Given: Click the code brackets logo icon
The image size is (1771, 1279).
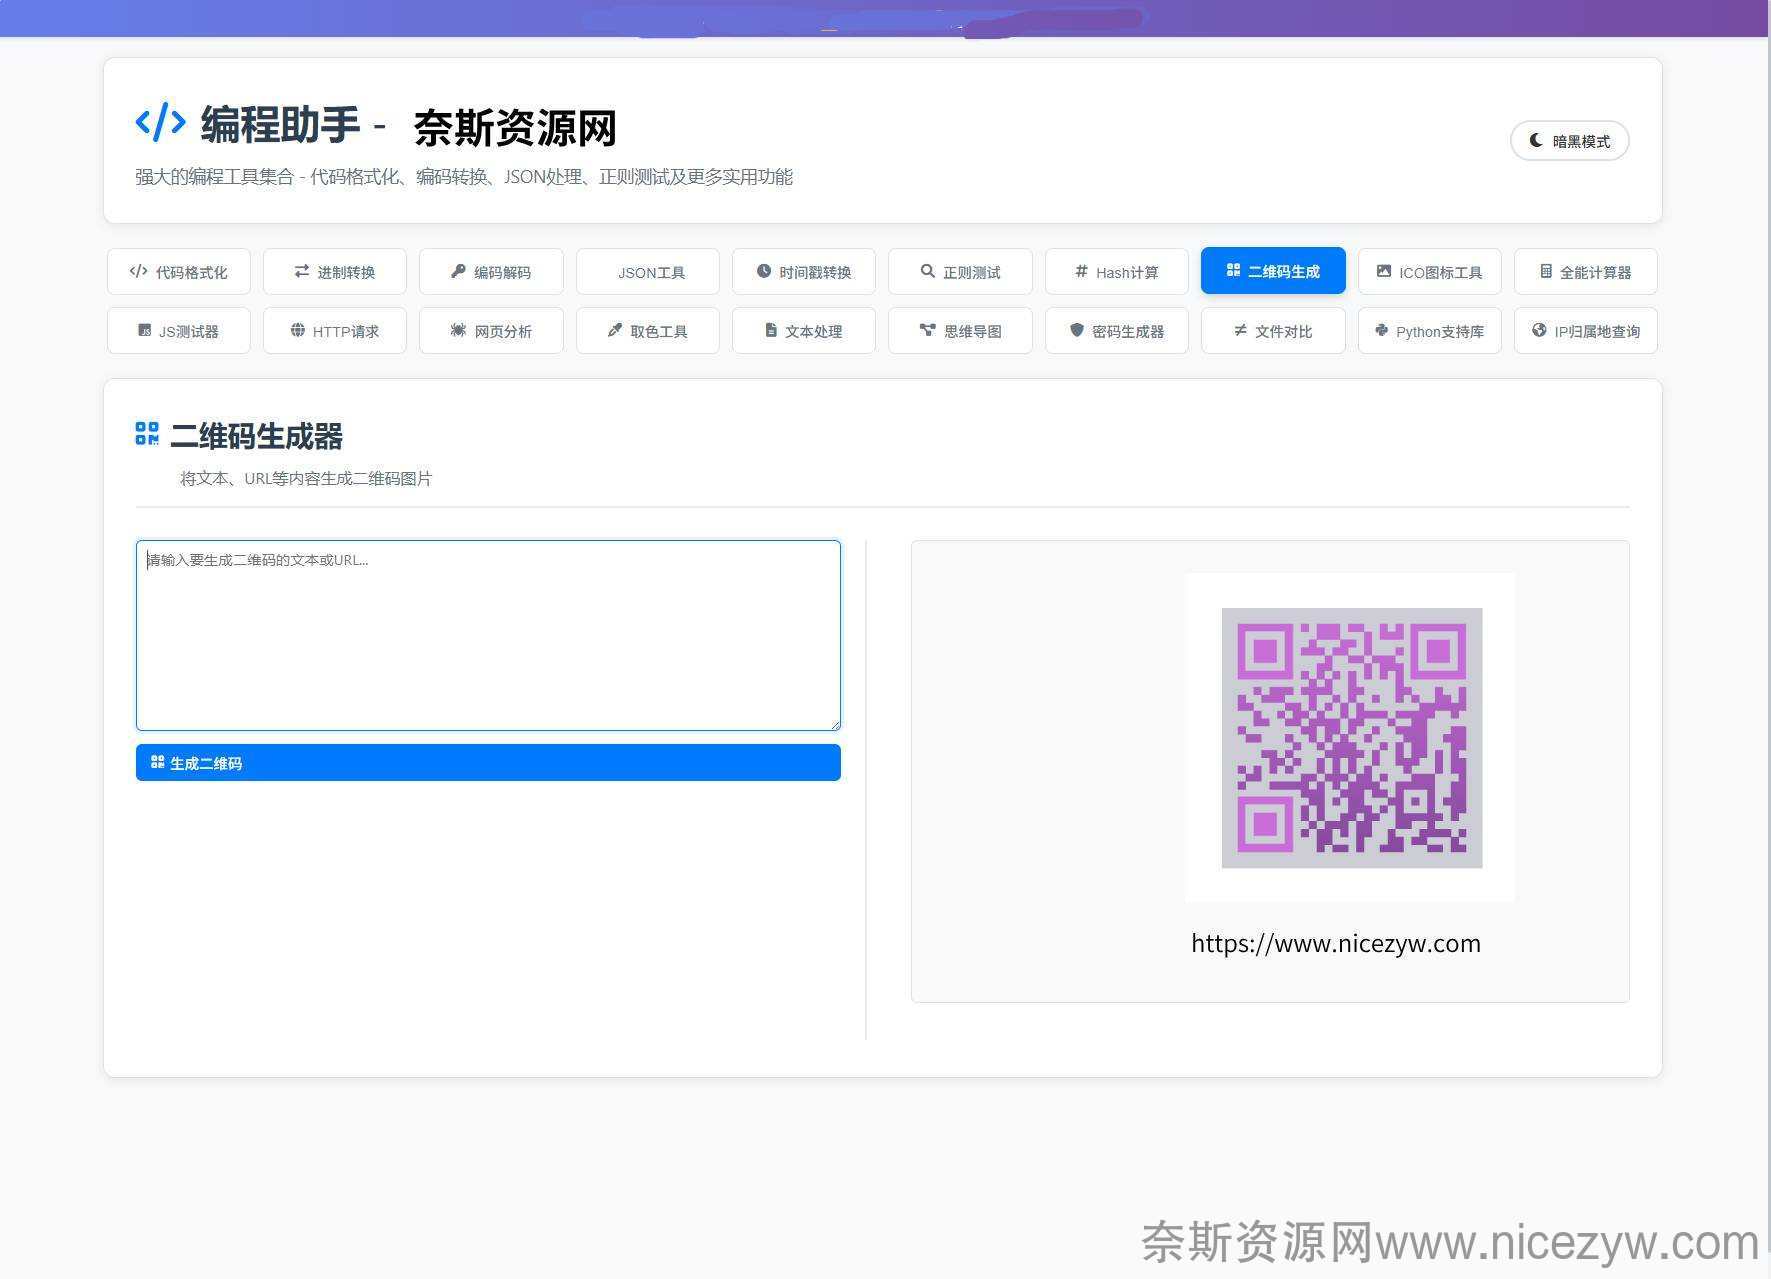Looking at the screenshot, I should point(160,123).
